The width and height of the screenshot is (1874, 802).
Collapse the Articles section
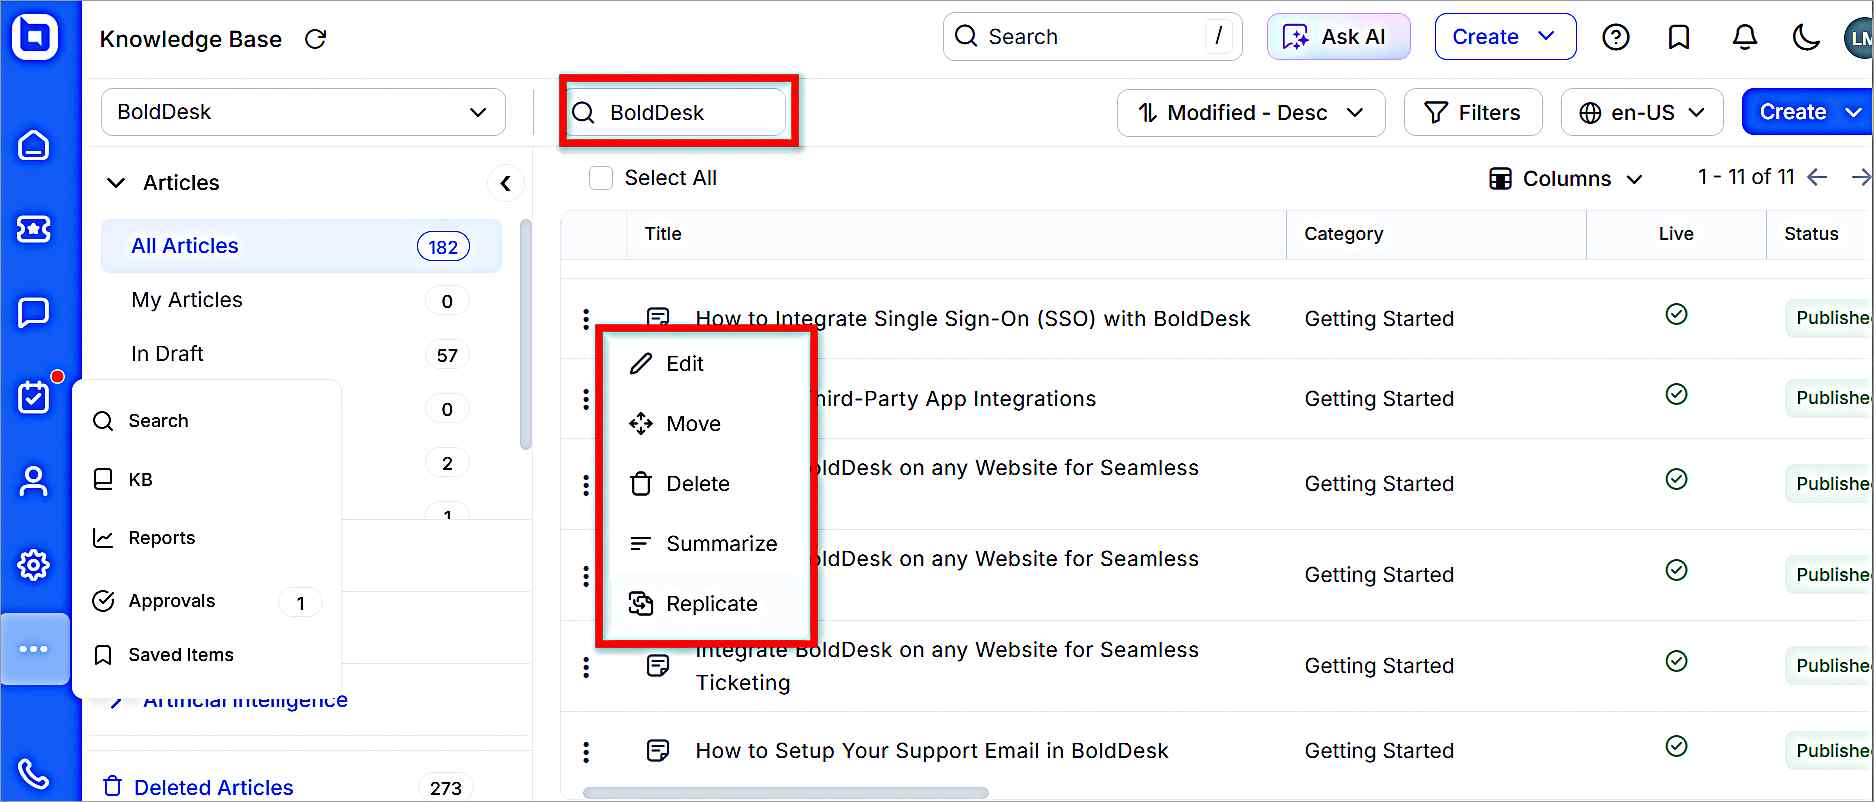tap(116, 183)
